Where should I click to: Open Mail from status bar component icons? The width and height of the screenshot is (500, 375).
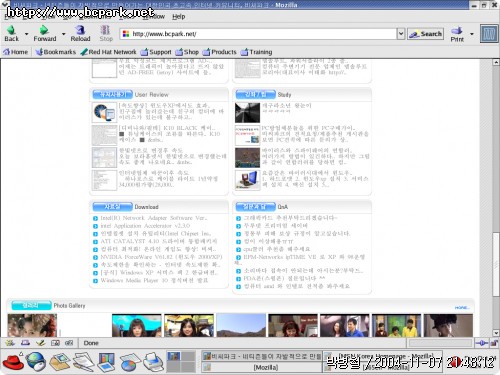(25, 343)
